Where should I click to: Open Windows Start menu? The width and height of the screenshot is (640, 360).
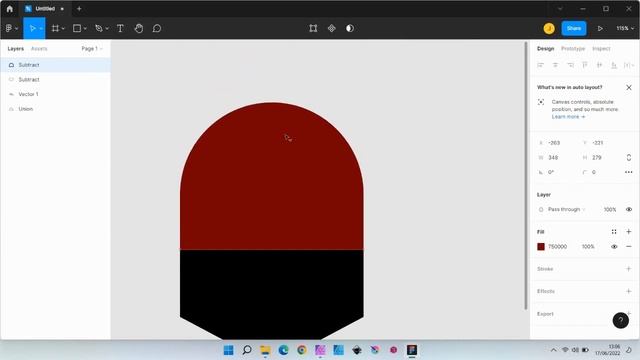[229, 350]
